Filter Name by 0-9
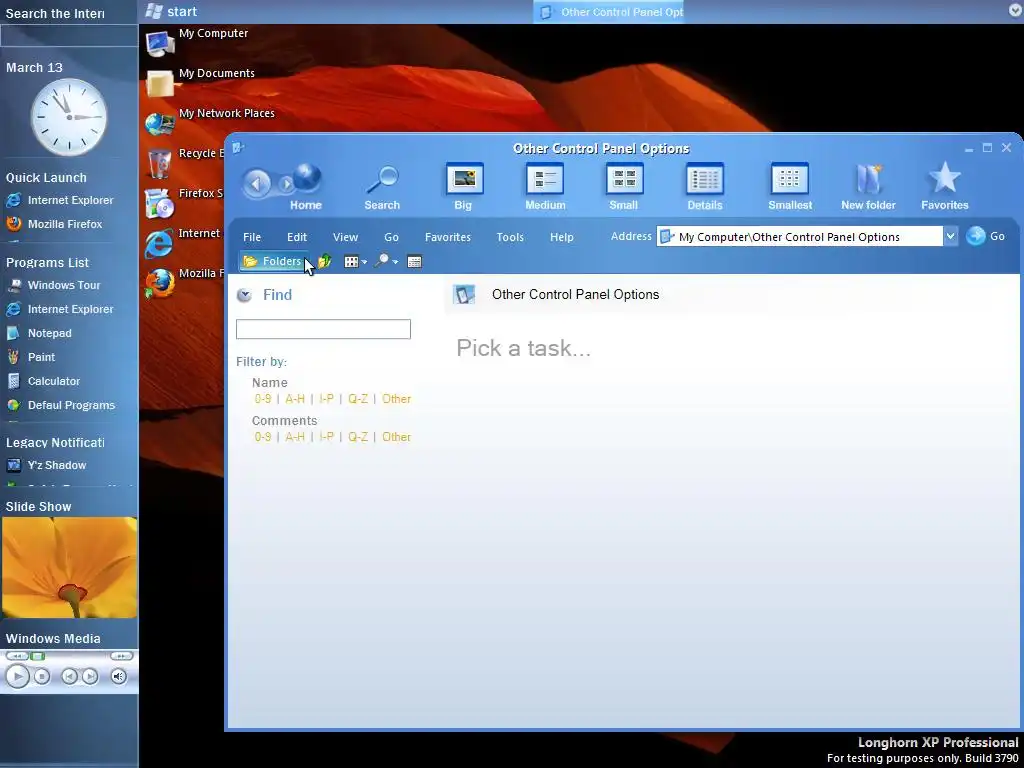 263,399
